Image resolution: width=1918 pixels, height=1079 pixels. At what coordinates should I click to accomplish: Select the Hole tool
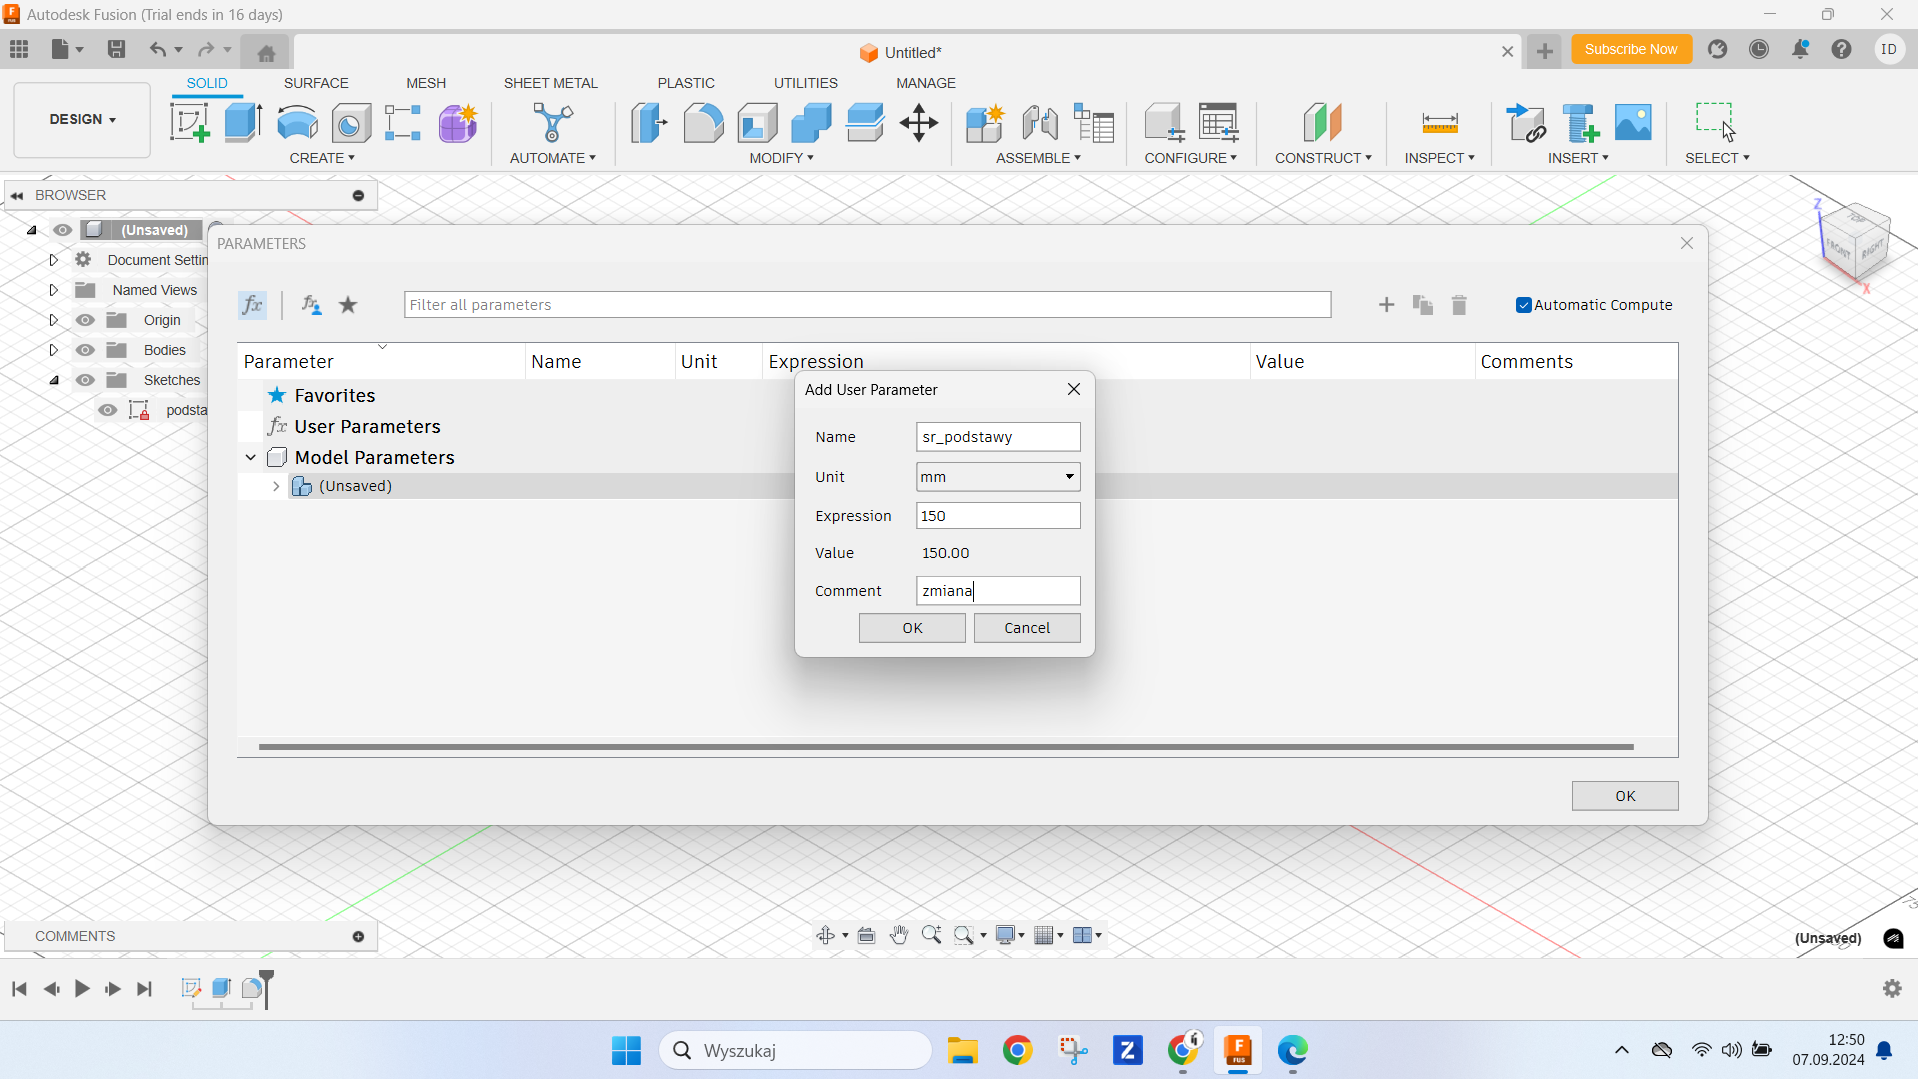point(351,123)
